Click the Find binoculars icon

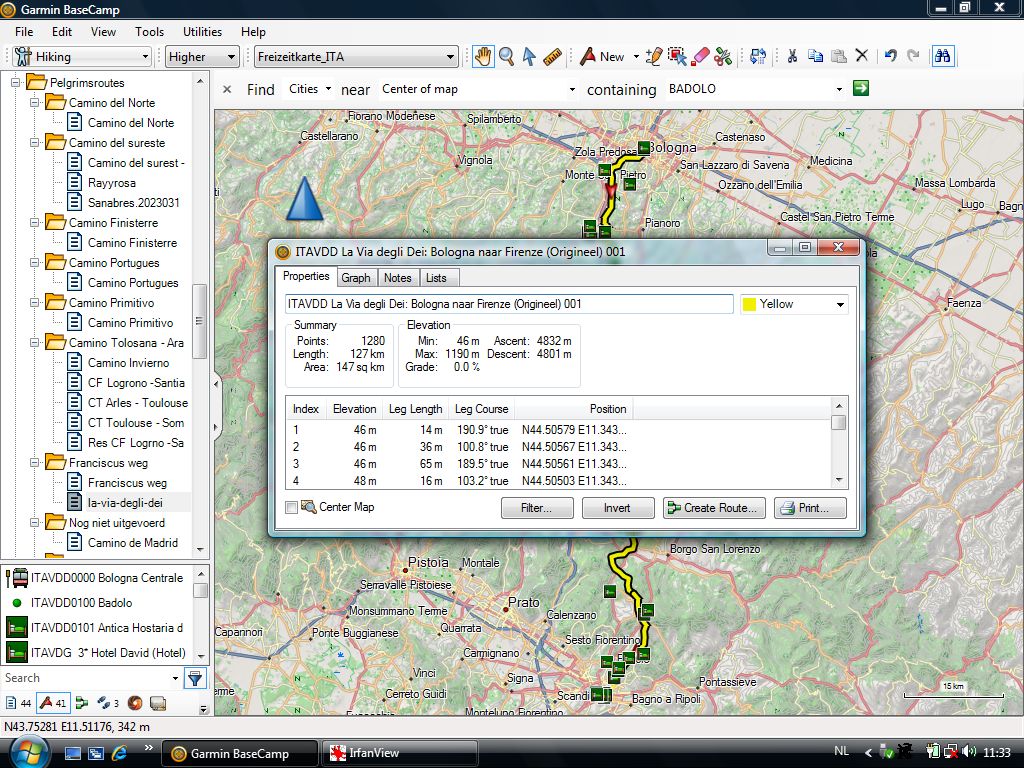tap(942, 57)
